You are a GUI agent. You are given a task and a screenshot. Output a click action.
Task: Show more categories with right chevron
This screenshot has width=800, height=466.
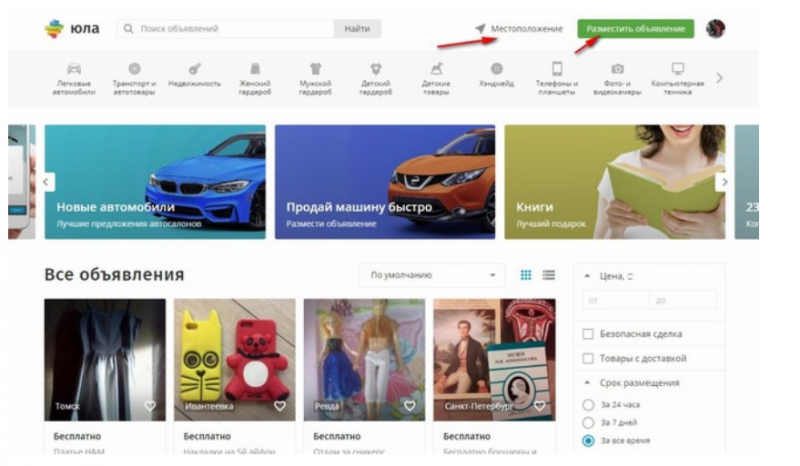click(x=719, y=78)
